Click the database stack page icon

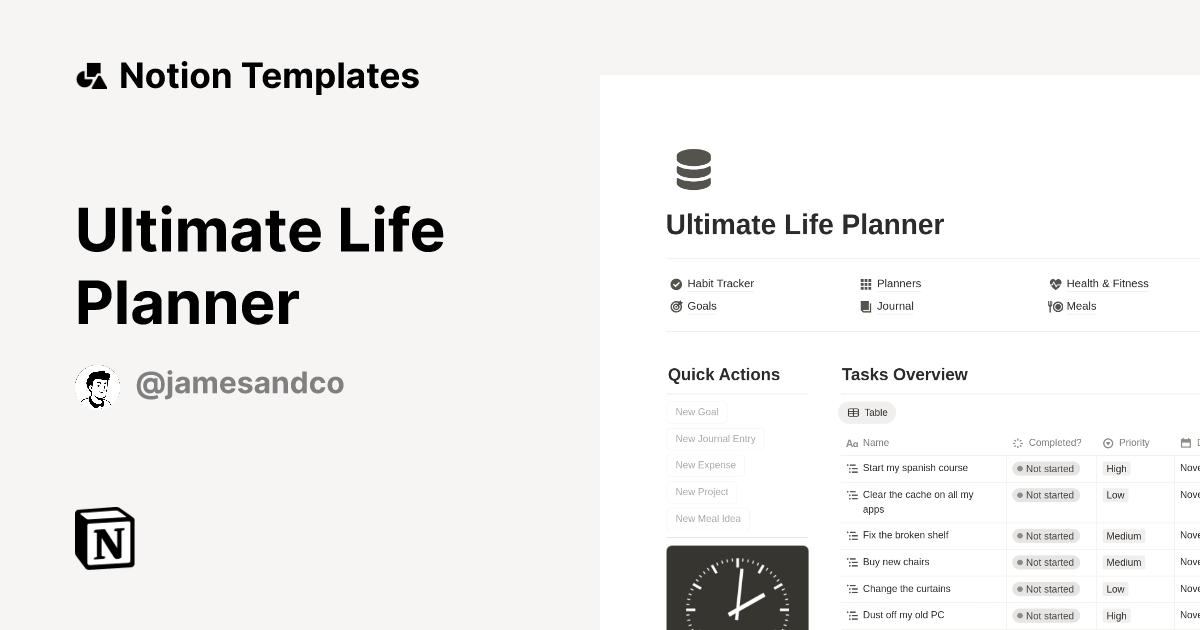[693, 169]
